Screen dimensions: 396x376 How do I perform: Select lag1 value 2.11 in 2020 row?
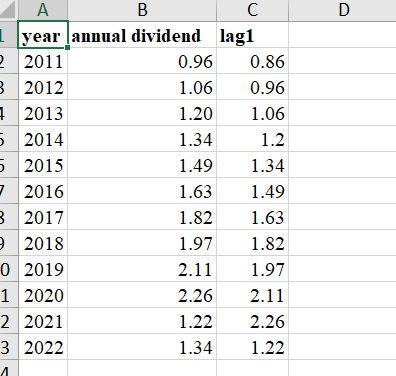point(252,295)
